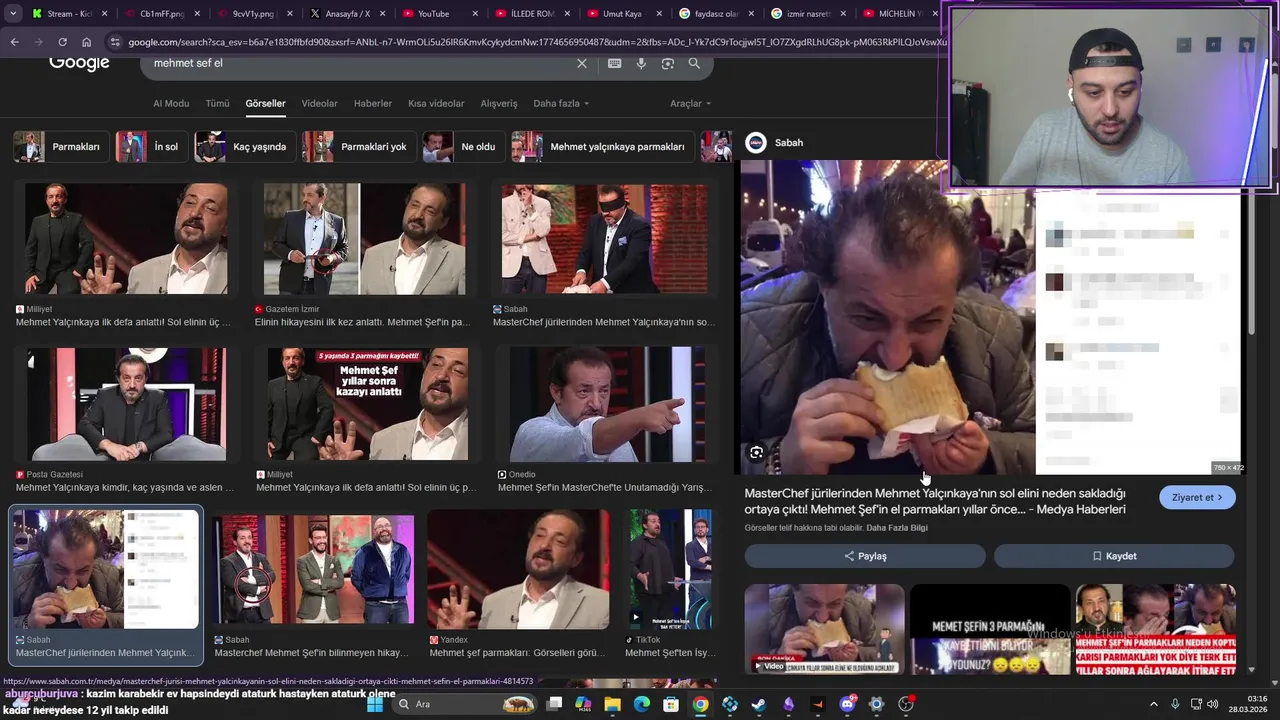Image resolution: width=1280 pixels, height=720 pixels.
Task: Filter by Kaç yaşında suggestion chip
Action: click(x=244, y=146)
